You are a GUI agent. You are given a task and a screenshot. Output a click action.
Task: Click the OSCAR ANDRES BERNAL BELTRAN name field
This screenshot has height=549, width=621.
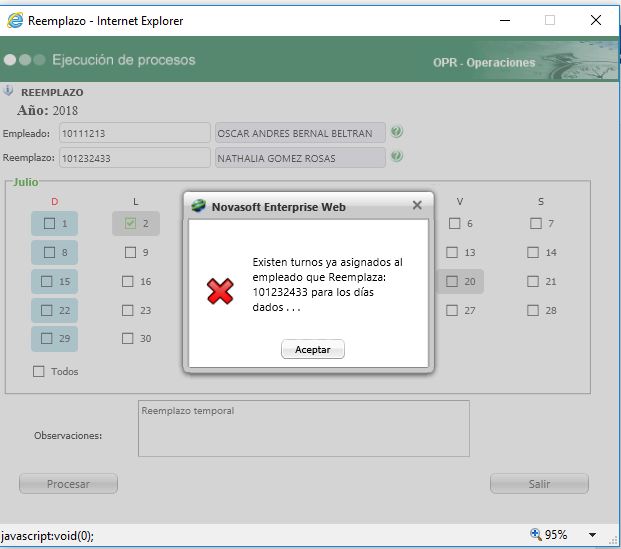(x=300, y=133)
